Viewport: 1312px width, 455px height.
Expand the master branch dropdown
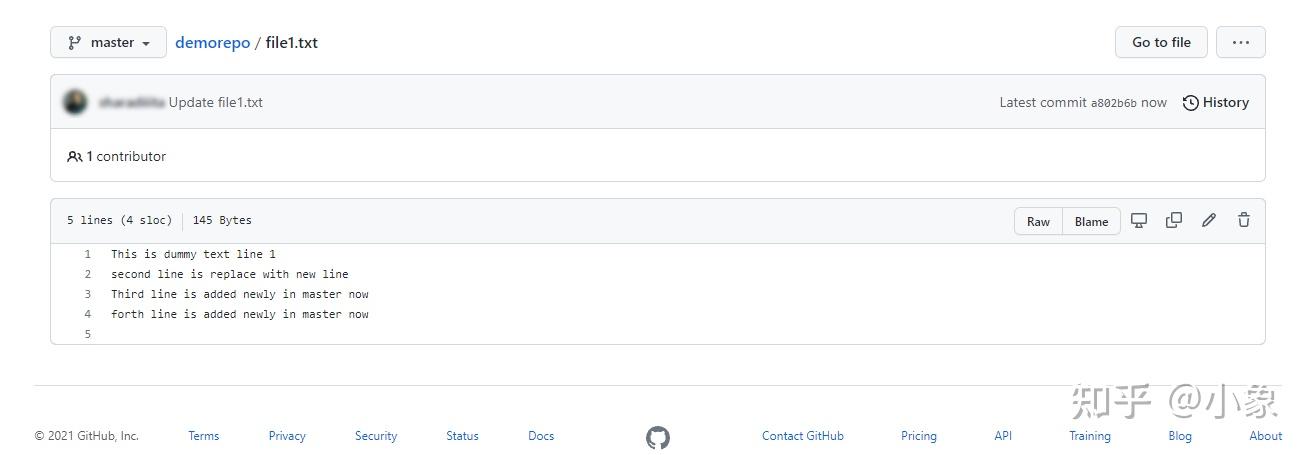pos(109,43)
